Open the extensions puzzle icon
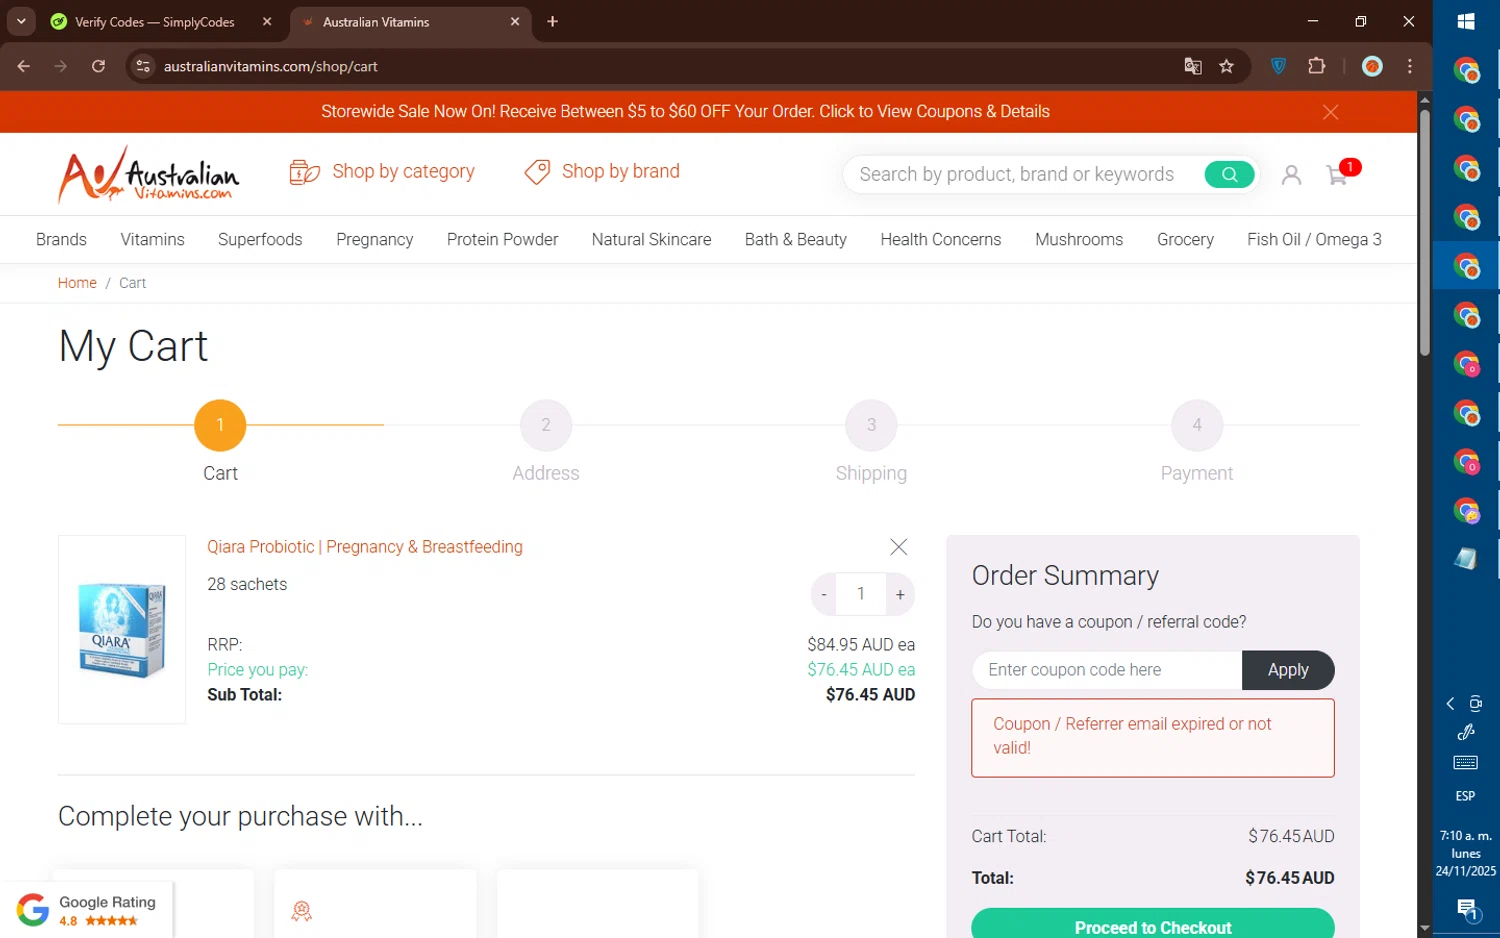The height and width of the screenshot is (938, 1500). click(1316, 67)
